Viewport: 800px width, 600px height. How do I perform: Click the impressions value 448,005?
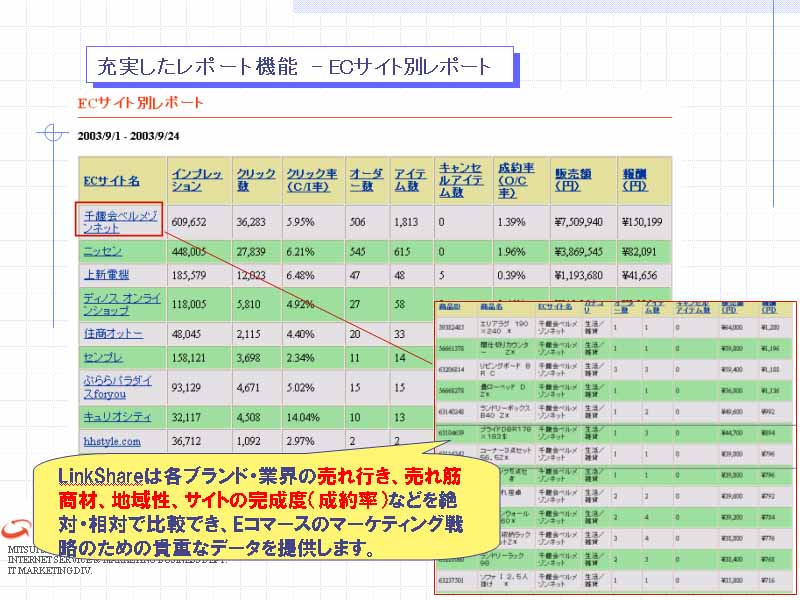click(x=189, y=252)
